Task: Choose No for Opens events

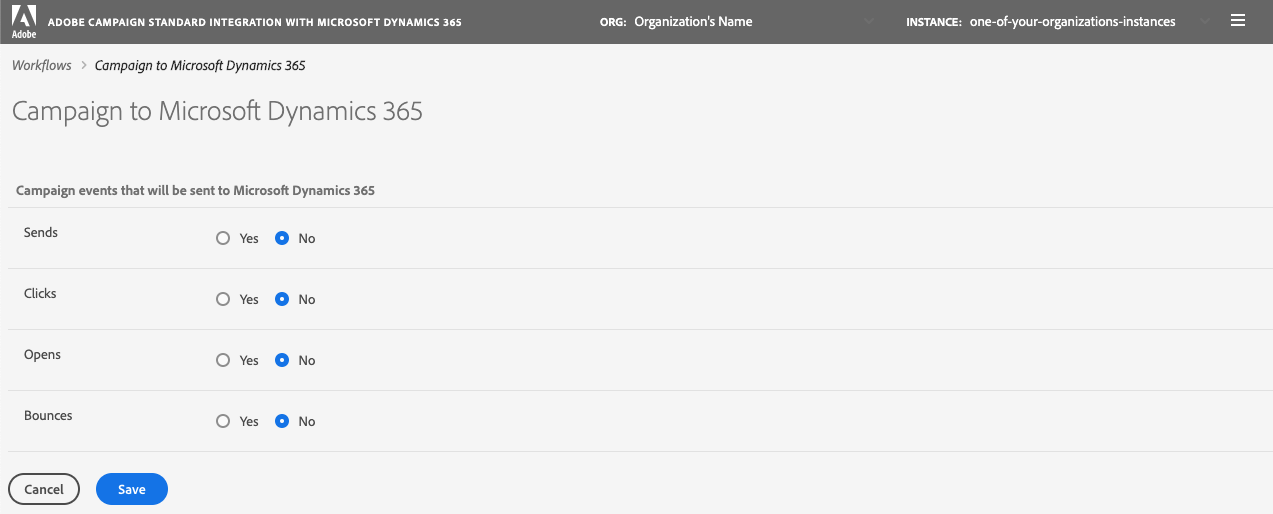Action: point(282,361)
